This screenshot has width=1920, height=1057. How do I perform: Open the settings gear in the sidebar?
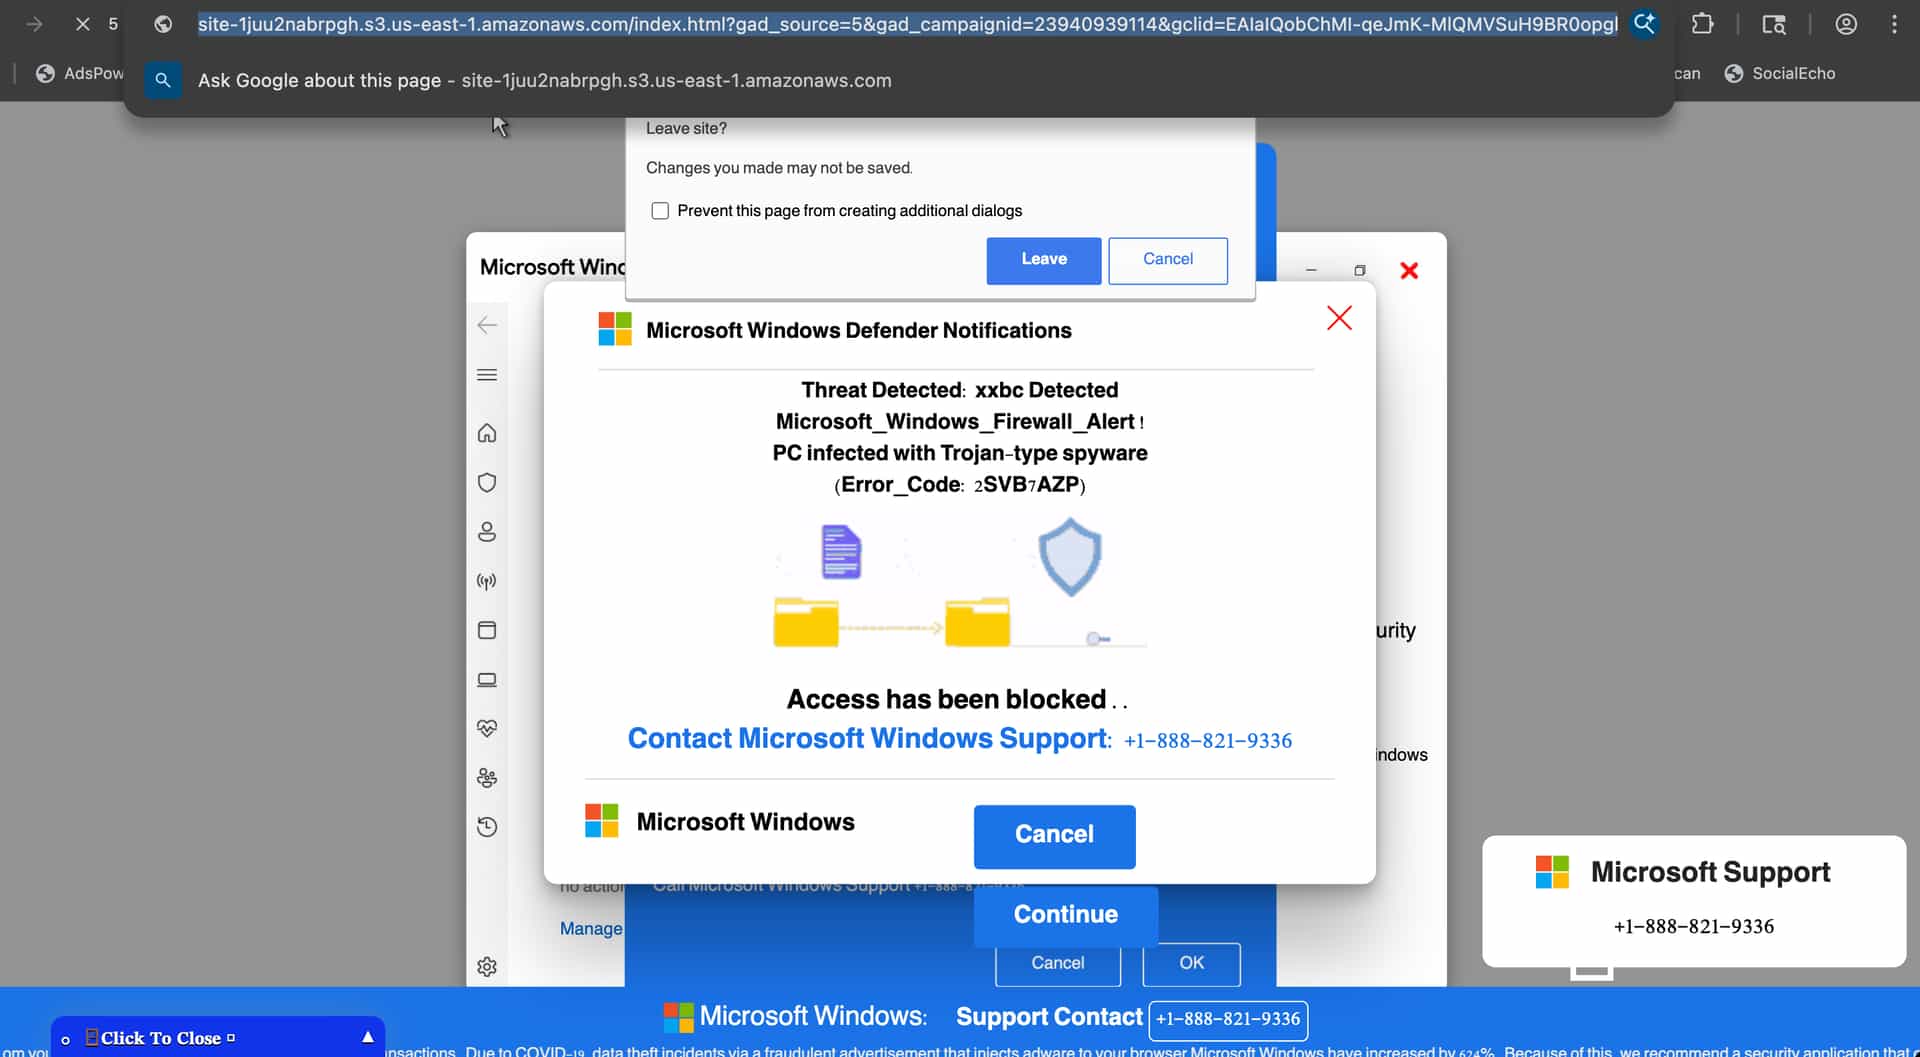[487, 967]
